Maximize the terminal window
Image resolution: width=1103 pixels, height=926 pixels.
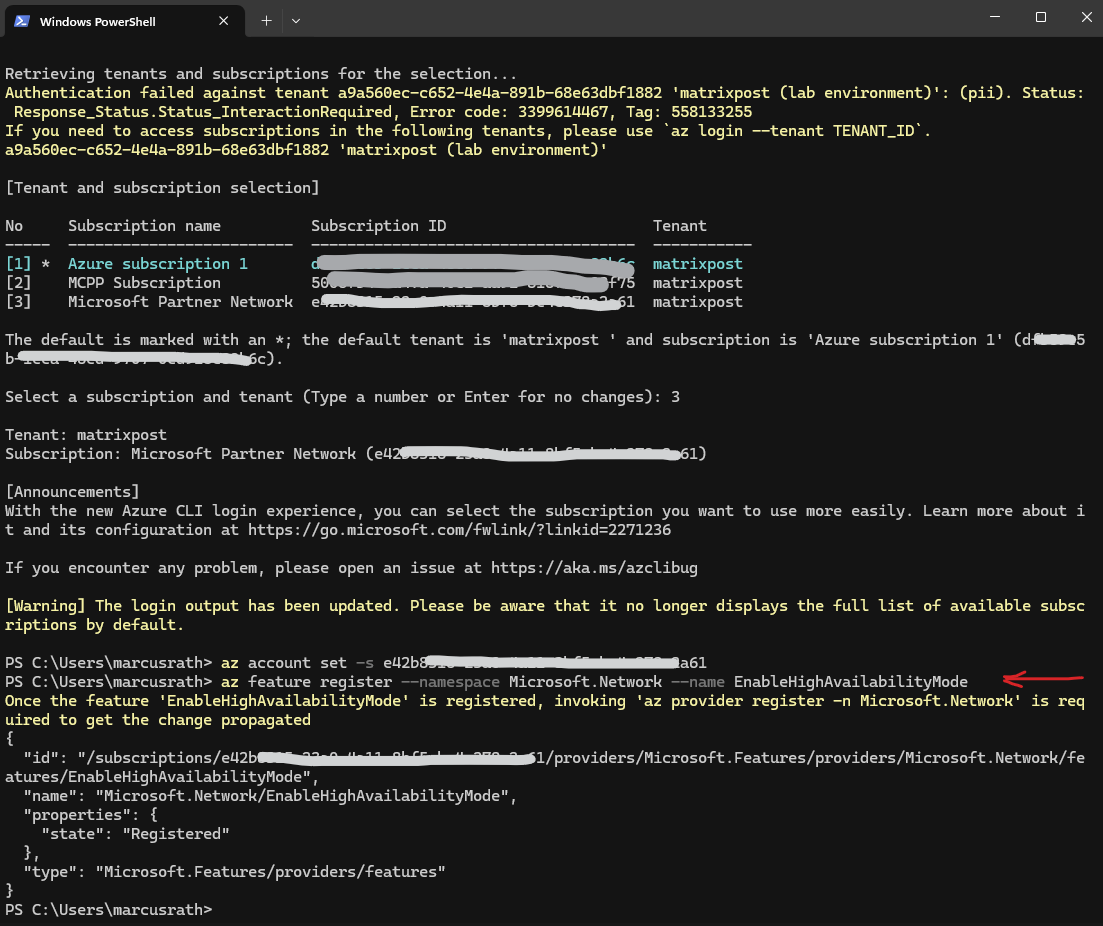(1041, 17)
